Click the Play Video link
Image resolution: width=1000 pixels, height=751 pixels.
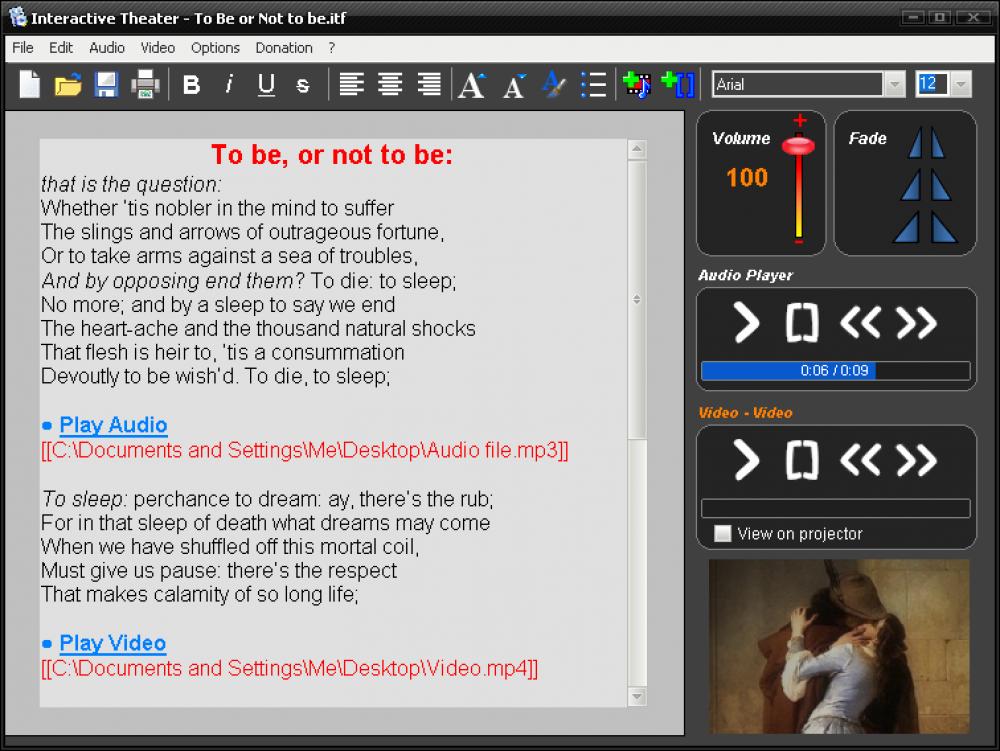tap(113, 643)
